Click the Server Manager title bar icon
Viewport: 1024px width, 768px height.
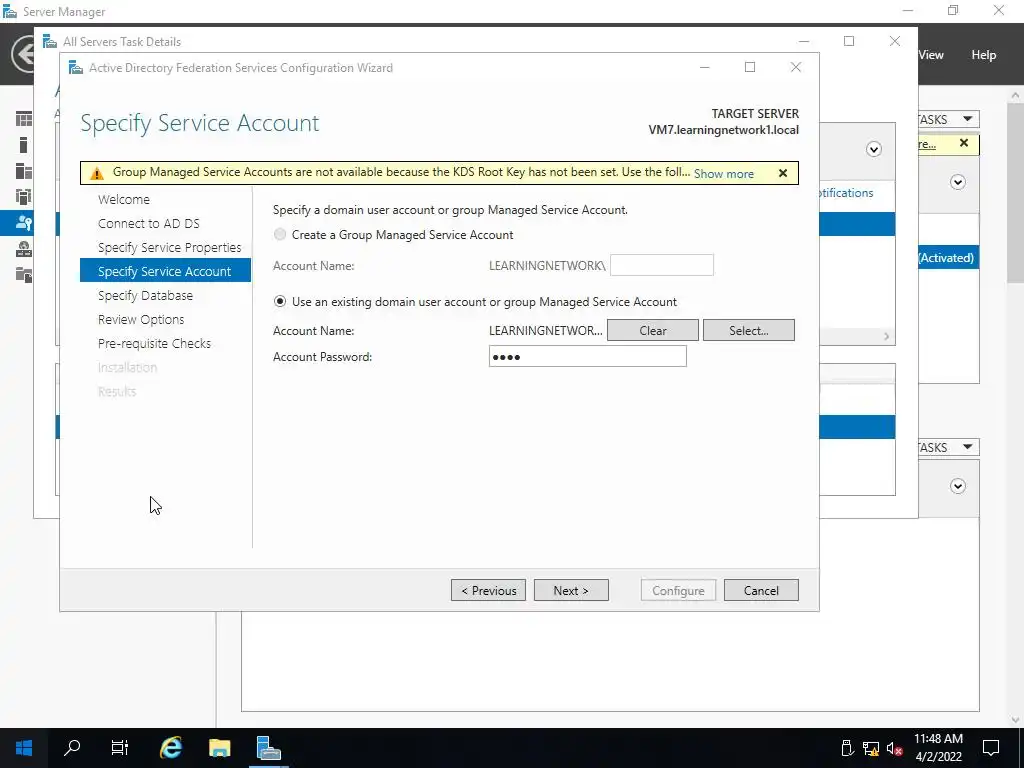click(x=10, y=11)
